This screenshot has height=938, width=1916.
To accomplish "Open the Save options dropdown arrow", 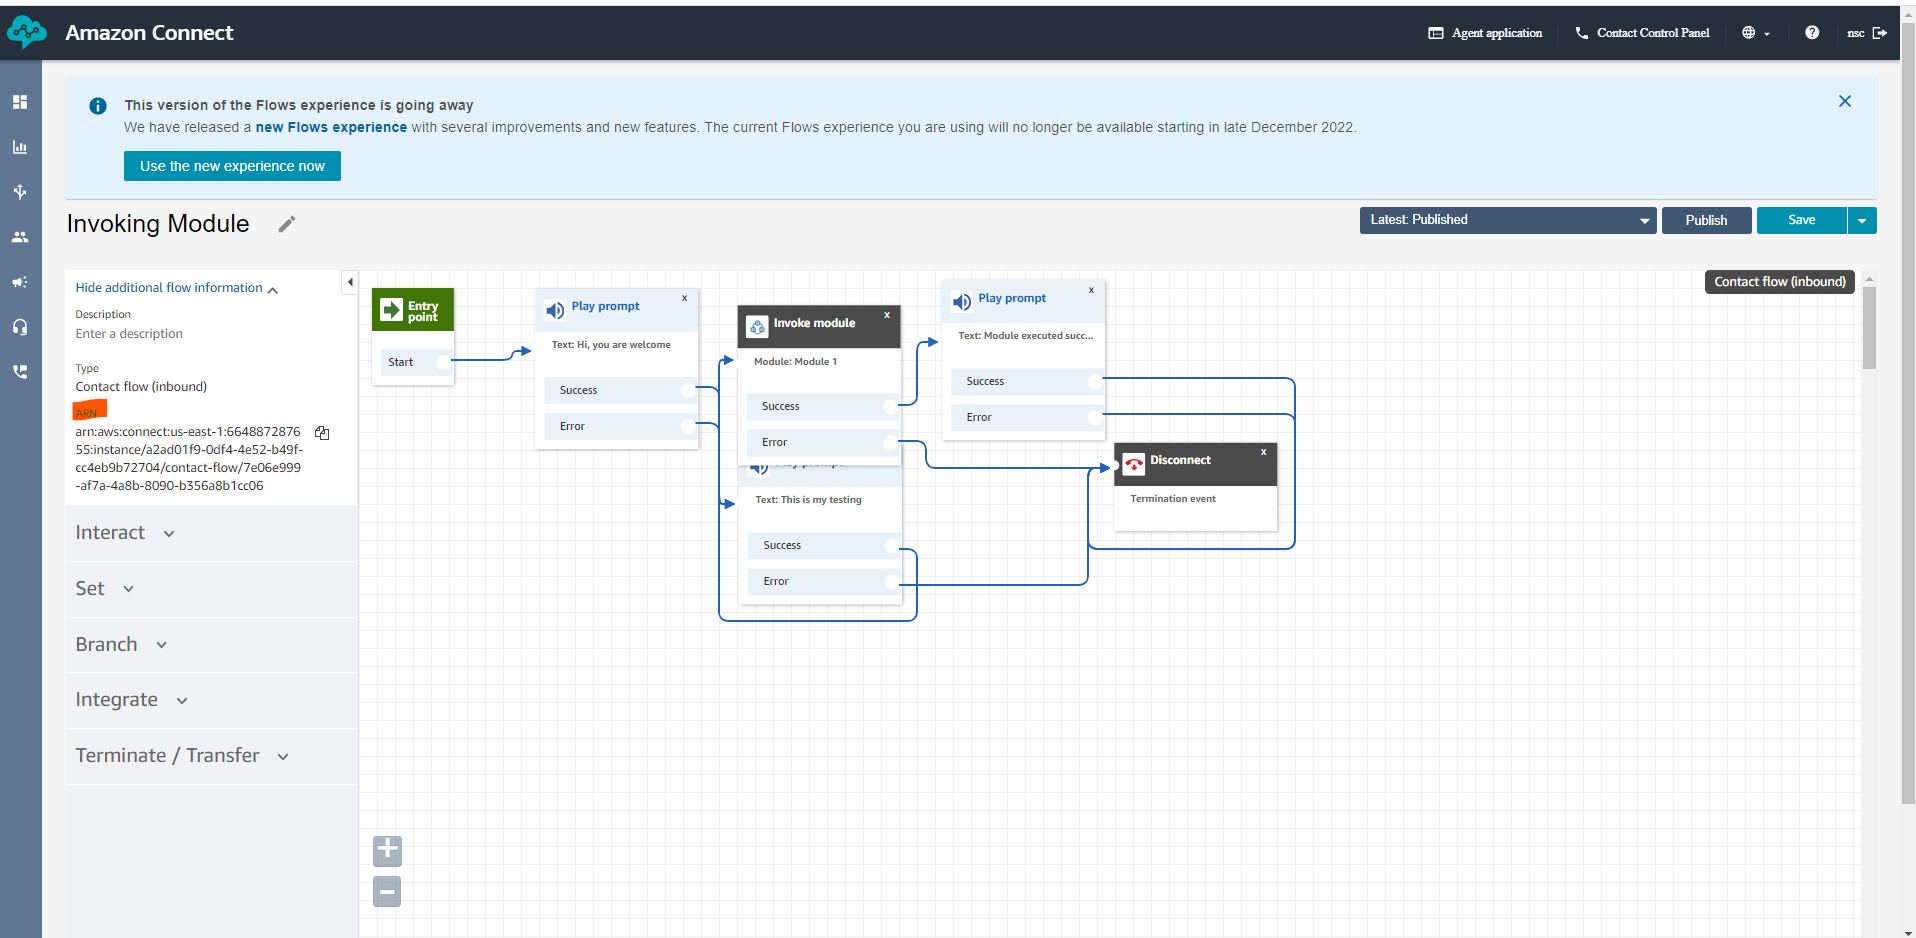I will [1862, 220].
